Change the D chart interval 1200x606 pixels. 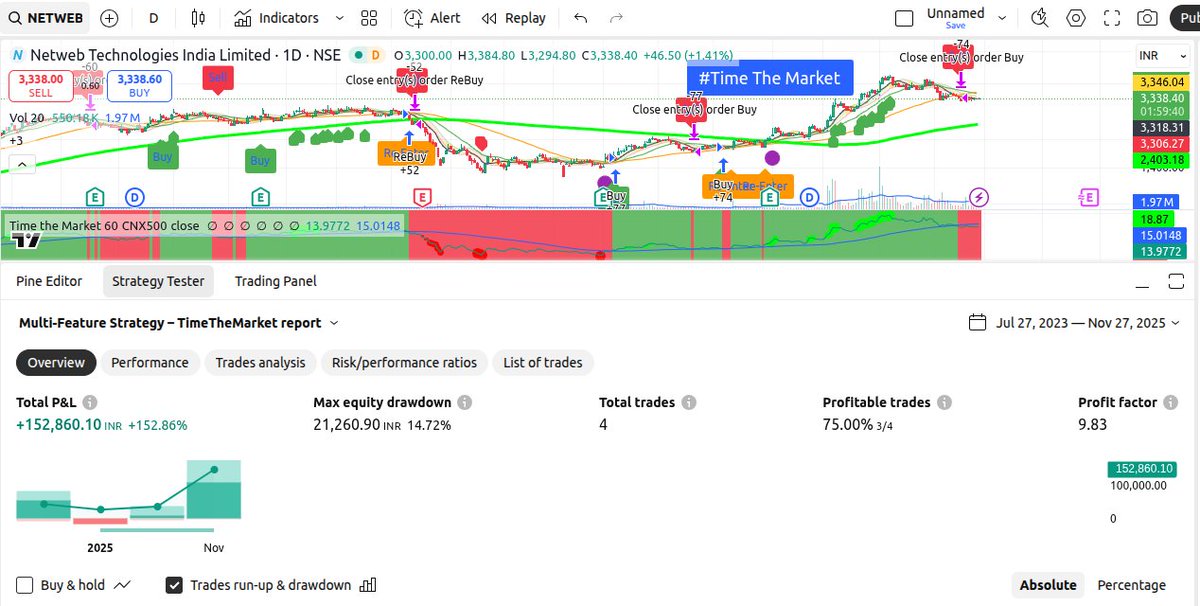(153, 18)
